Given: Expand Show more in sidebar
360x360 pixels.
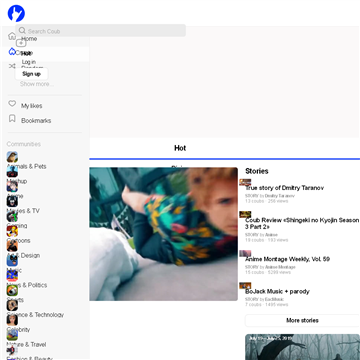Looking at the screenshot, I should (37, 84).
